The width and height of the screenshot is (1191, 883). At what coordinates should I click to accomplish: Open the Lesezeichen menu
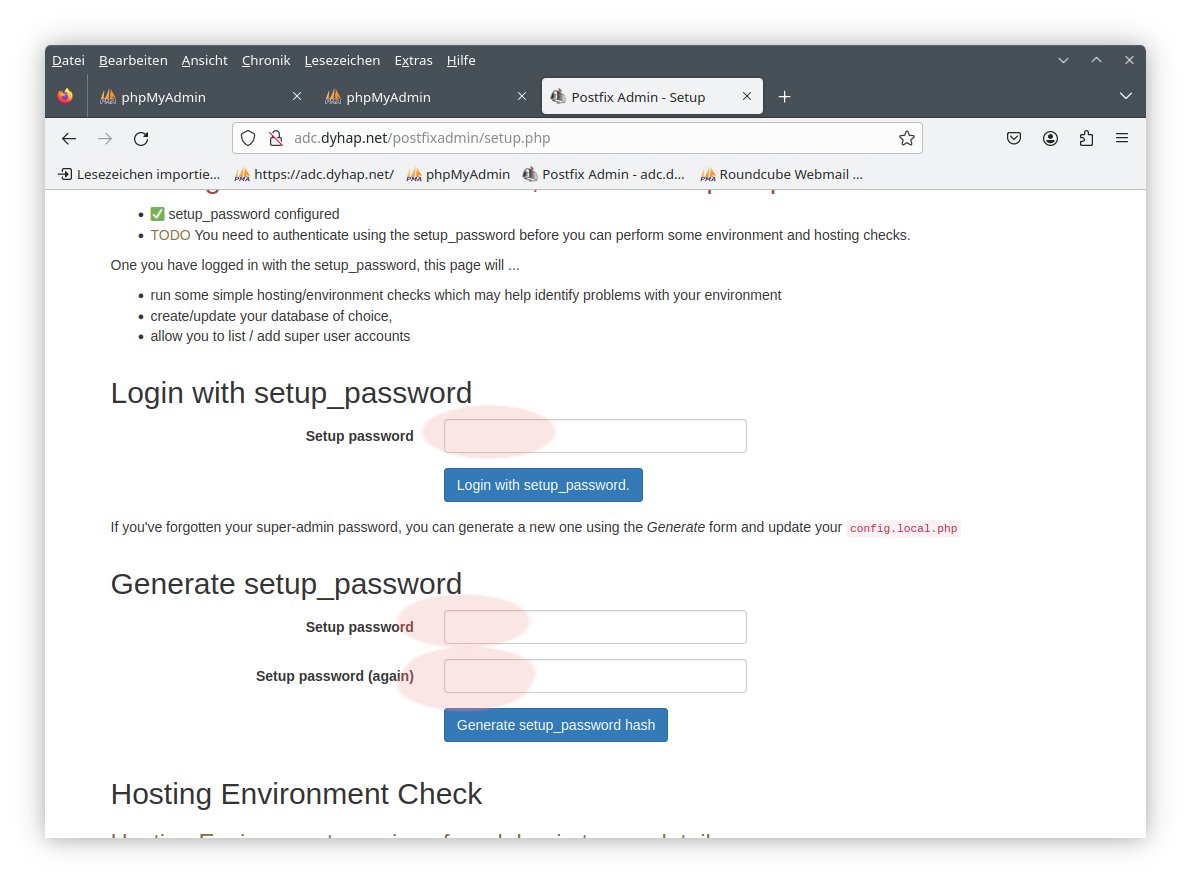point(342,61)
